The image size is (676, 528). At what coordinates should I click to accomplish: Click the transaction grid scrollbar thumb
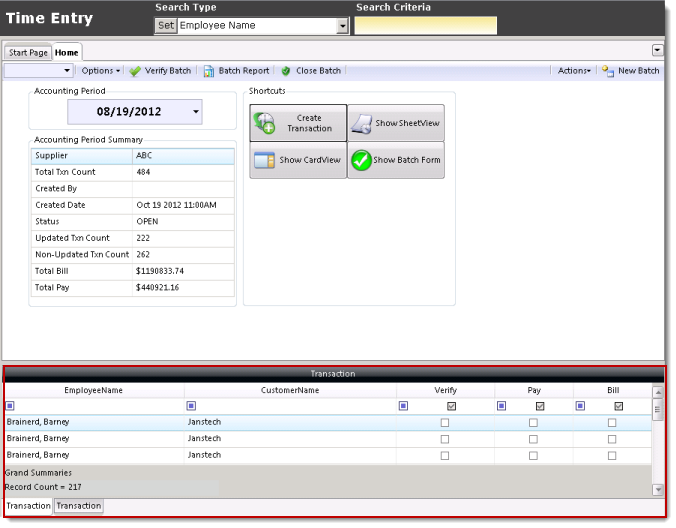657,410
